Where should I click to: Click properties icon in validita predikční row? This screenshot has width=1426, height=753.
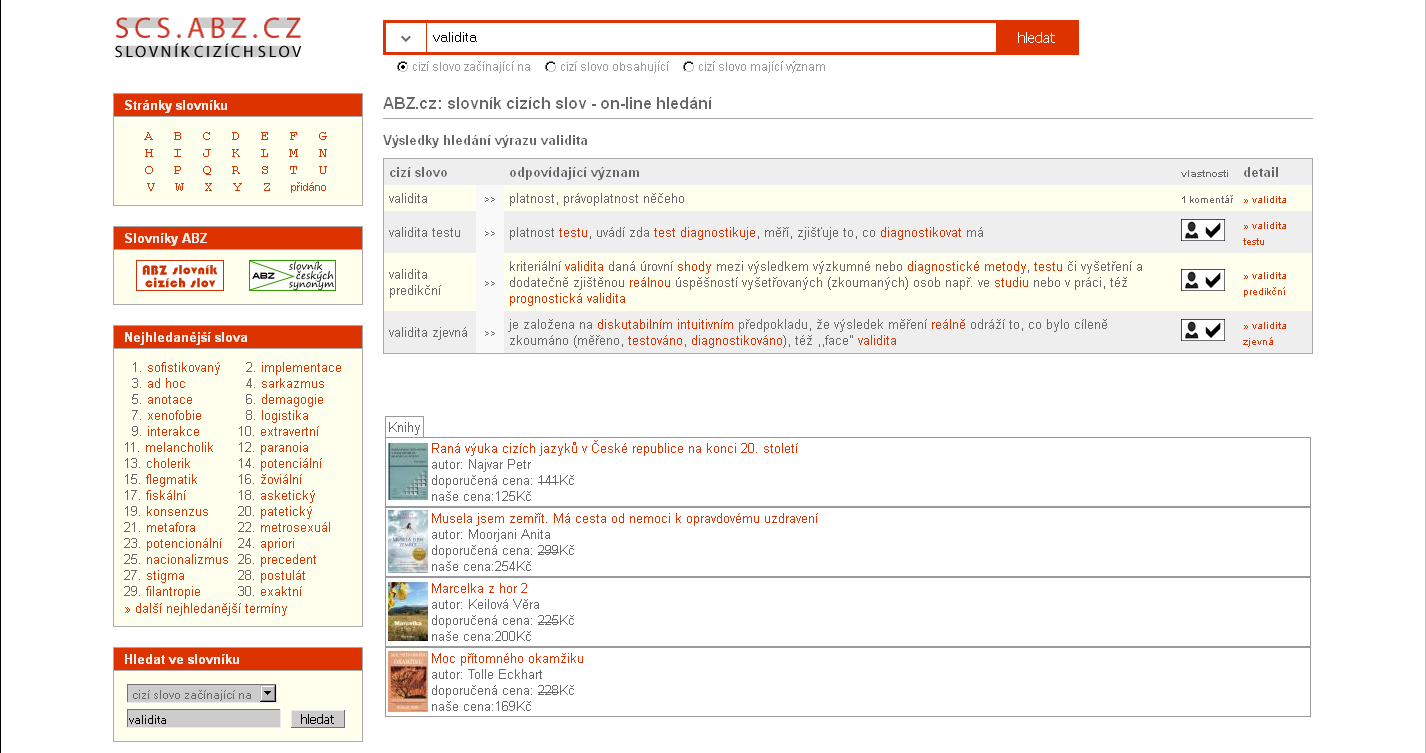tap(1202, 280)
